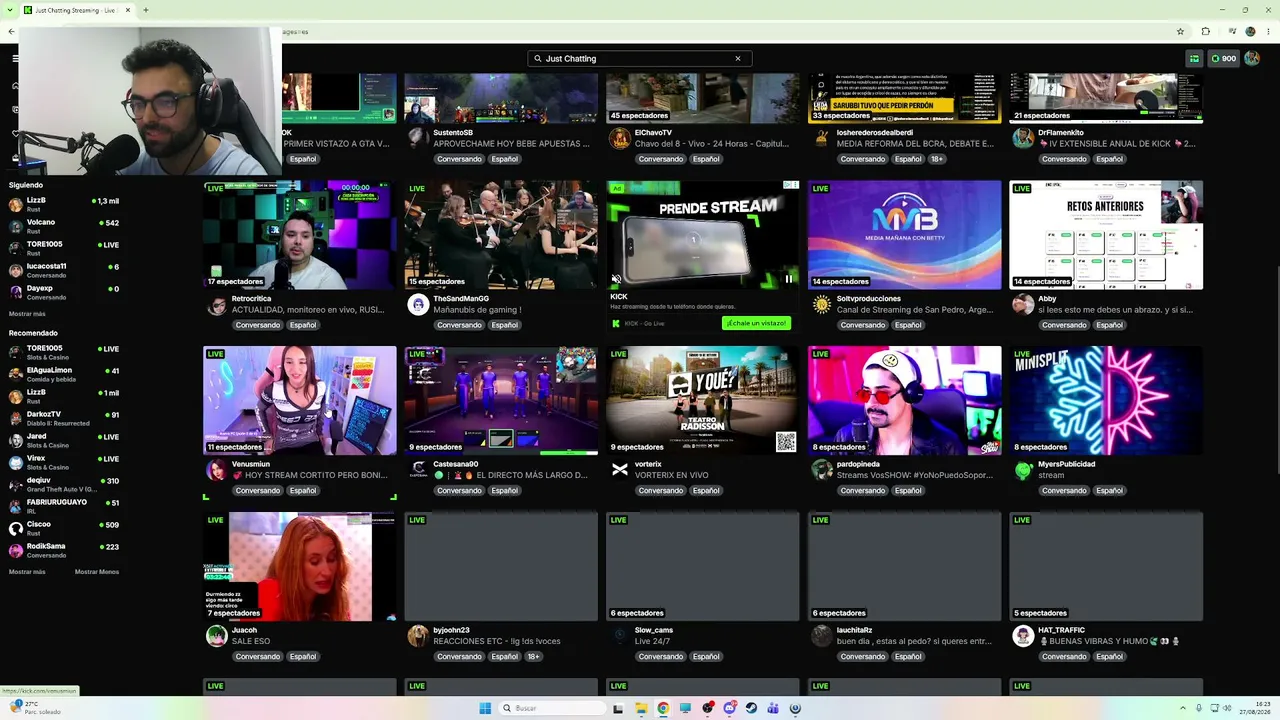The height and width of the screenshot is (720, 1280).
Task: Collapse recommended channels with Mostrar Menos
Action: [x=97, y=572]
